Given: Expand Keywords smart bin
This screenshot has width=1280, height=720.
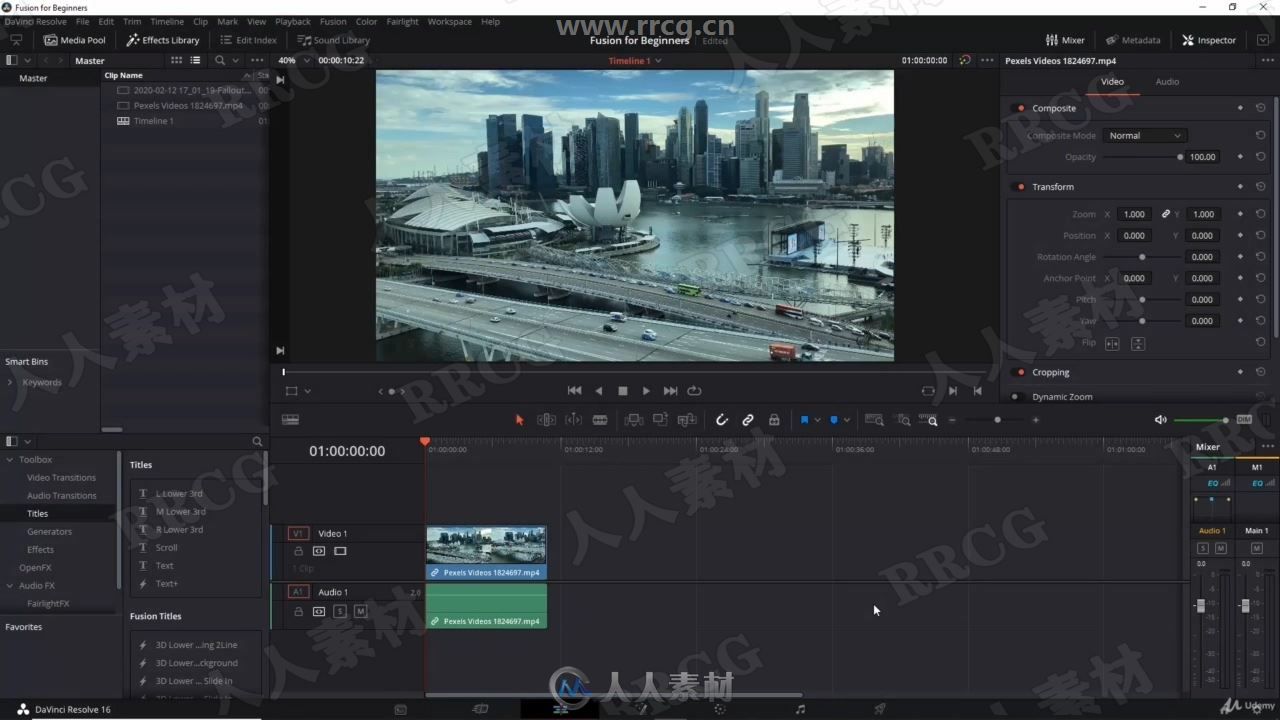Looking at the screenshot, I should tap(10, 382).
